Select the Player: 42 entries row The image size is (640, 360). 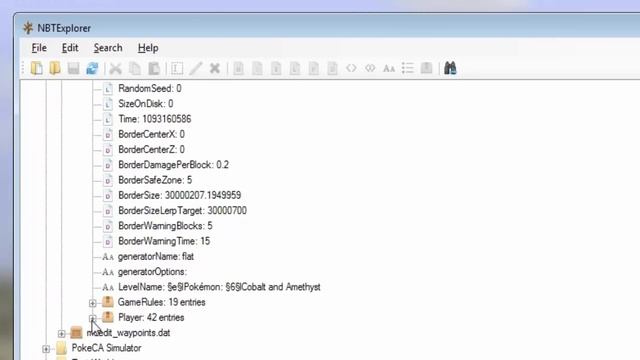coord(151,317)
